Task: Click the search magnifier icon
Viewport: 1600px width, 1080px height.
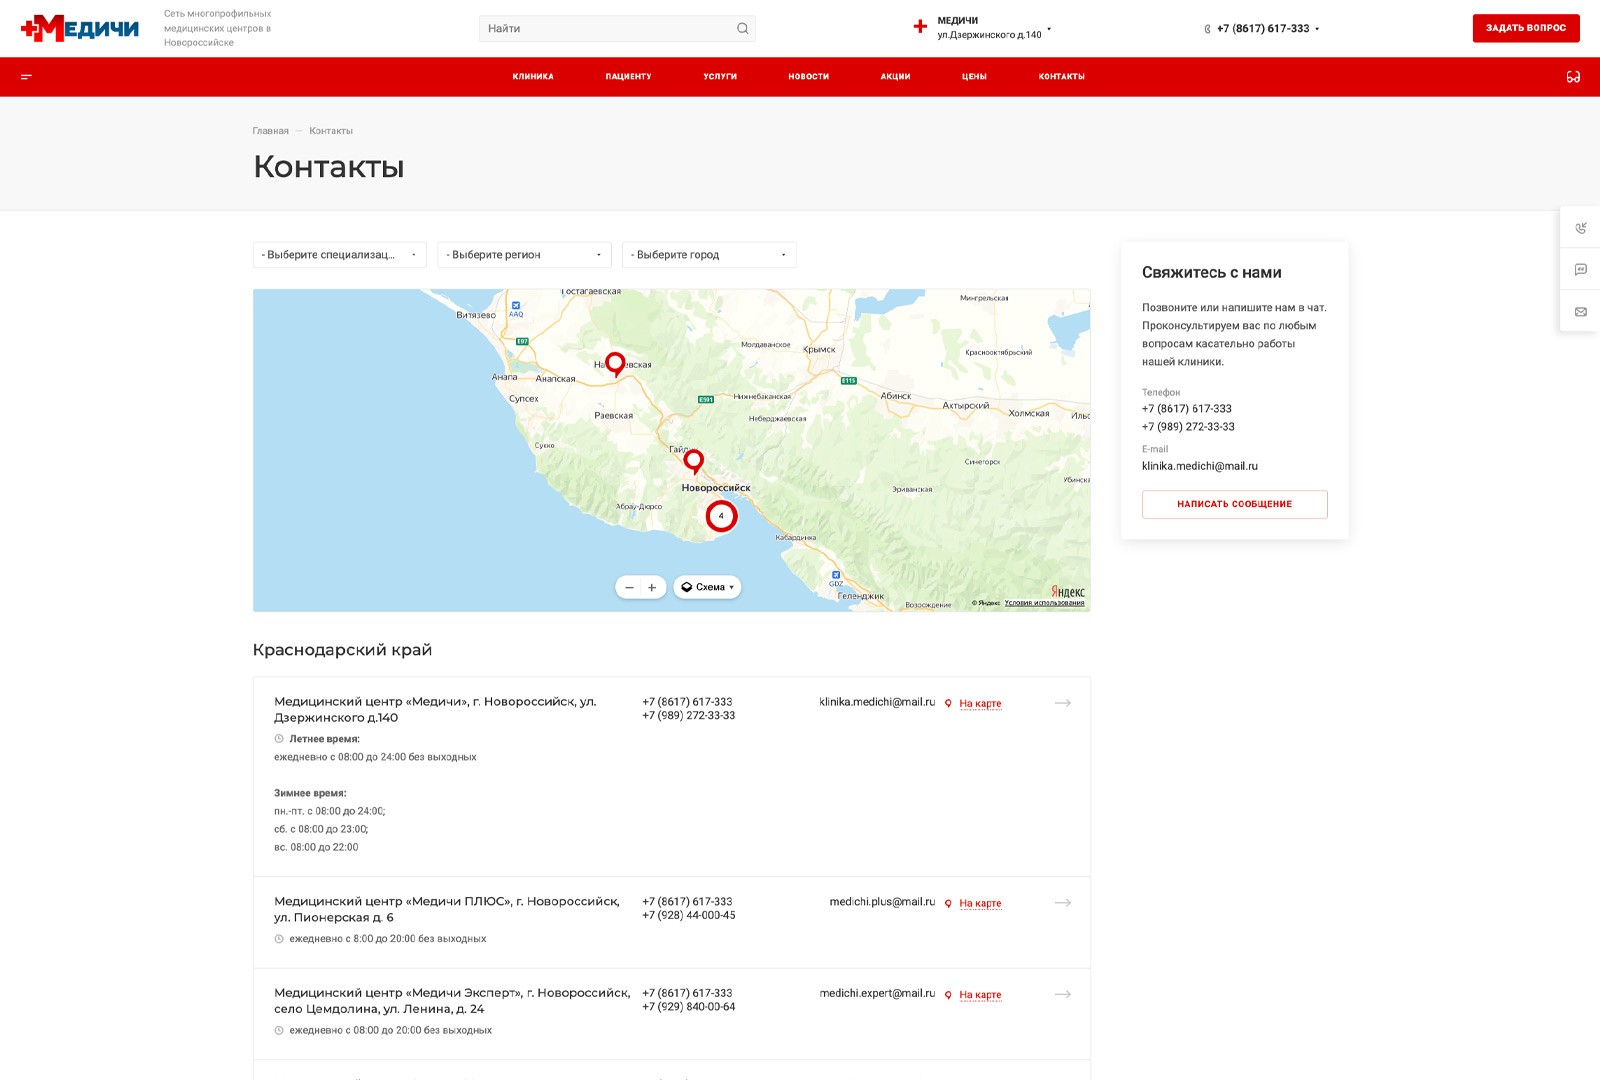Action: pos(742,29)
